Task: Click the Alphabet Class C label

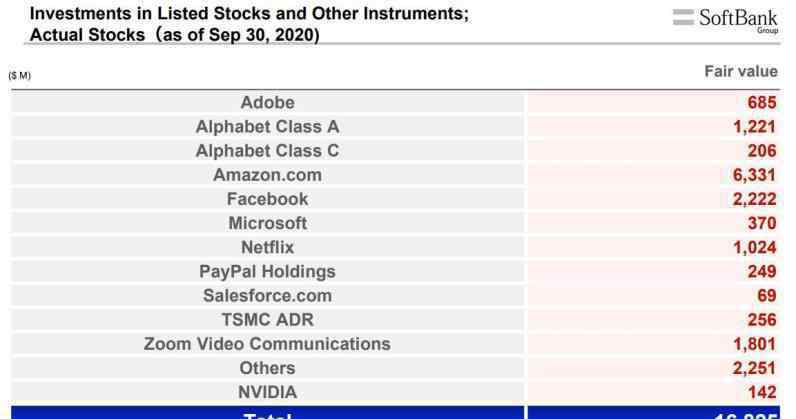Action: tap(268, 151)
